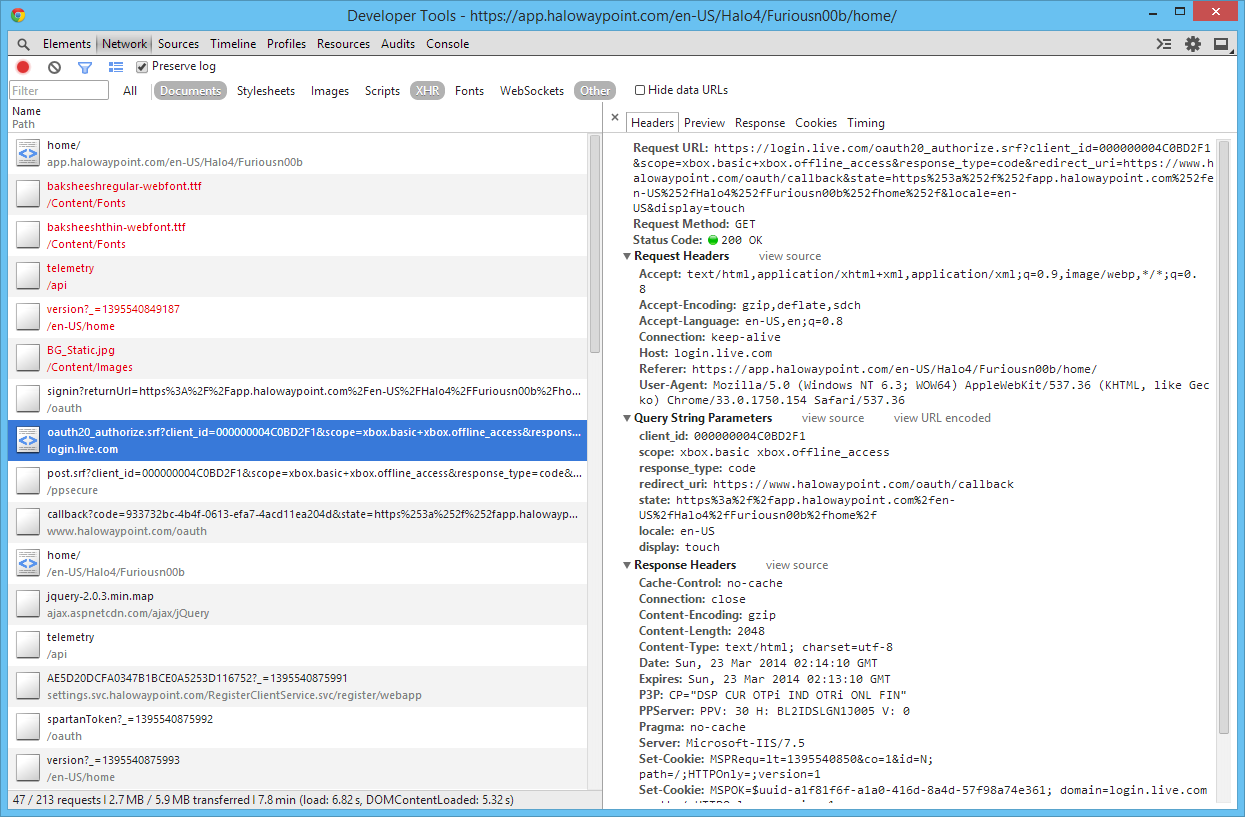The width and height of the screenshot is (1245, 817).
Task: Open DevTools settings gear
Action: 1193,44
